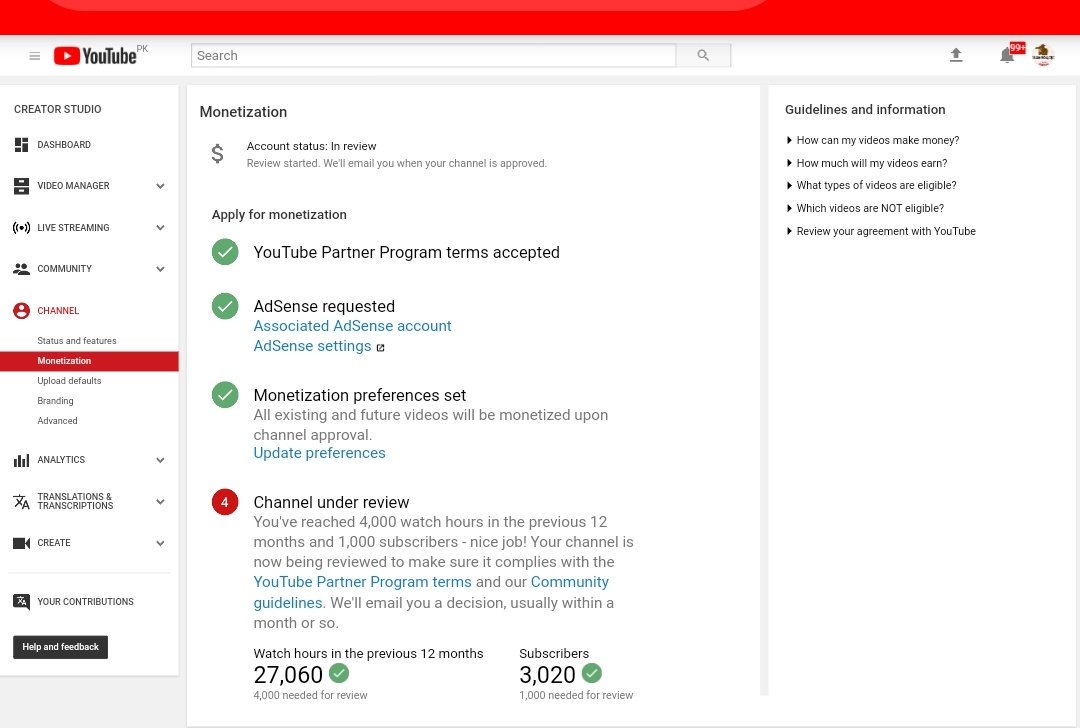Open Branding settings
The image size is (1080, 728).
55,401
